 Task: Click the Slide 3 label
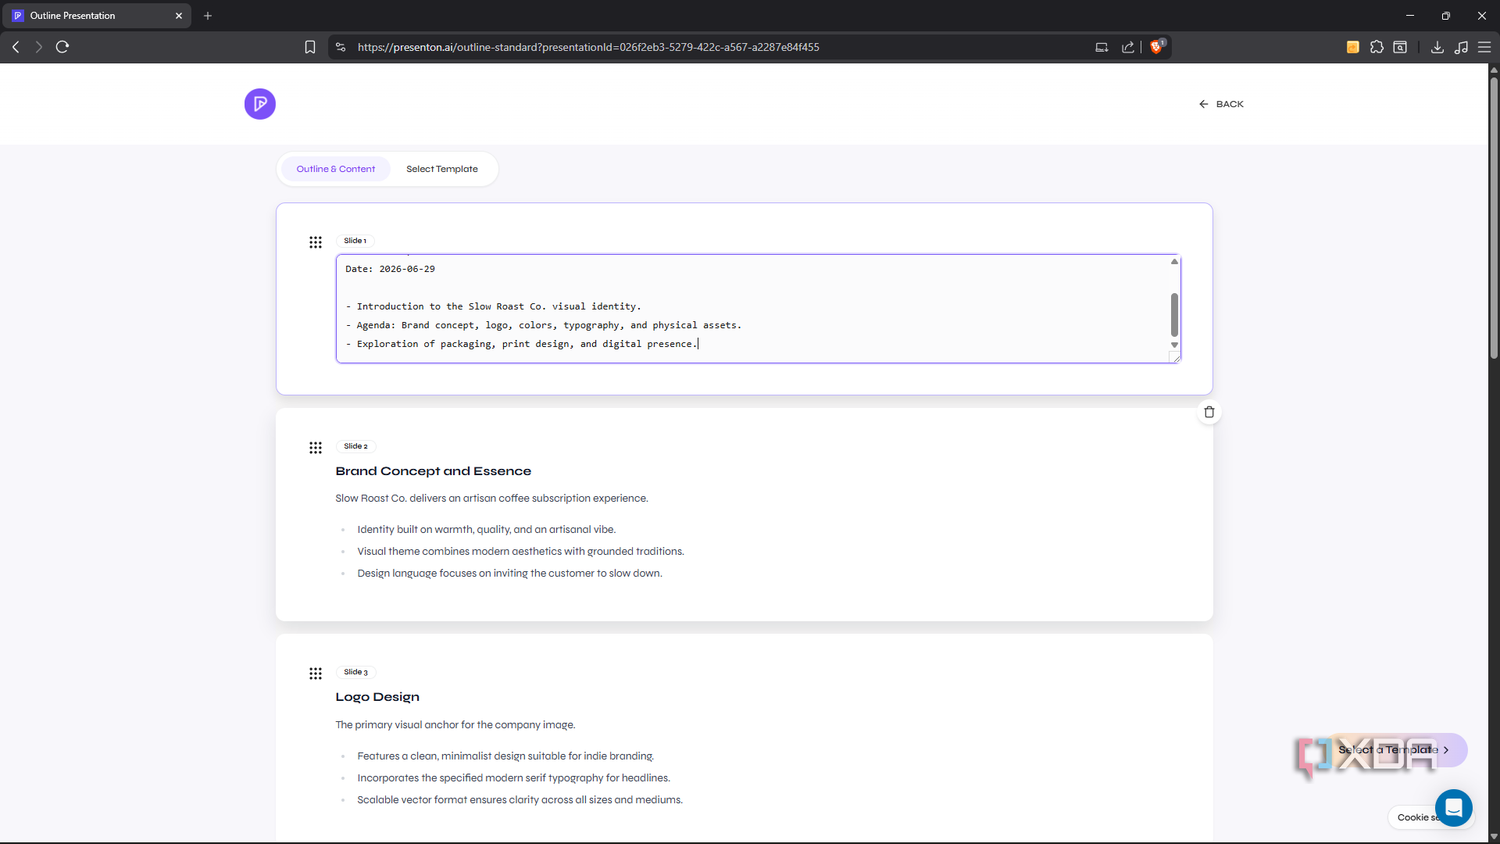(x=356, y=673)
